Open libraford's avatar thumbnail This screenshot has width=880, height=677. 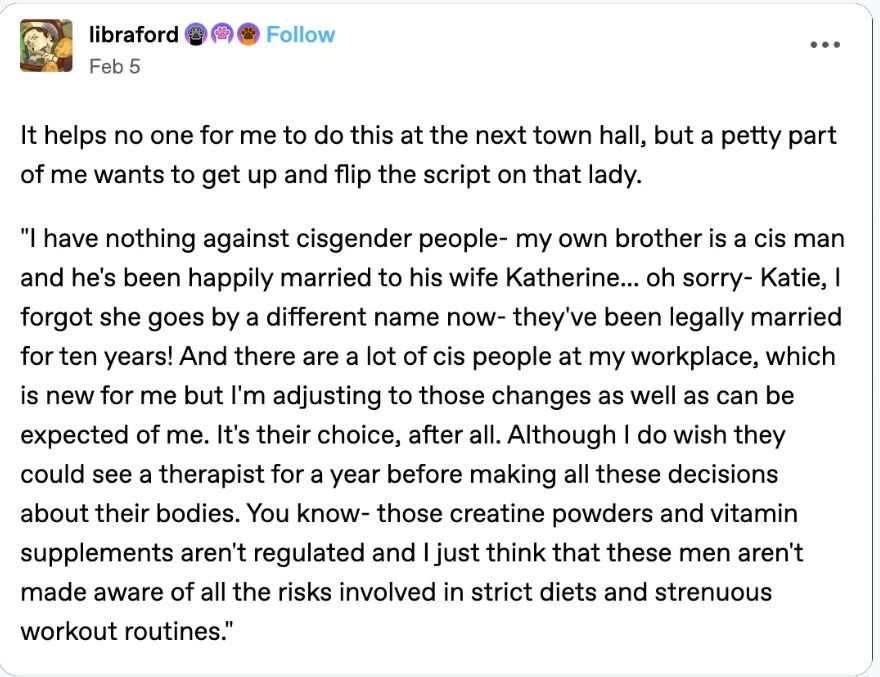pos(46,45)
